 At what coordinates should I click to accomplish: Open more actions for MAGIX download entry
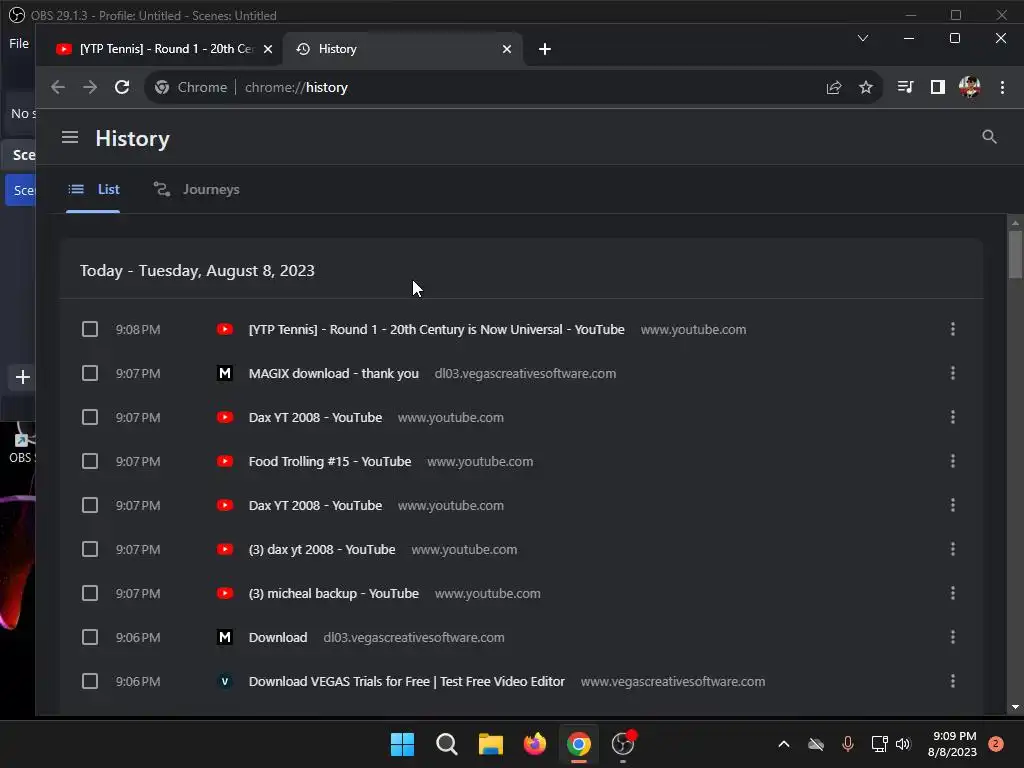point(952,373)
